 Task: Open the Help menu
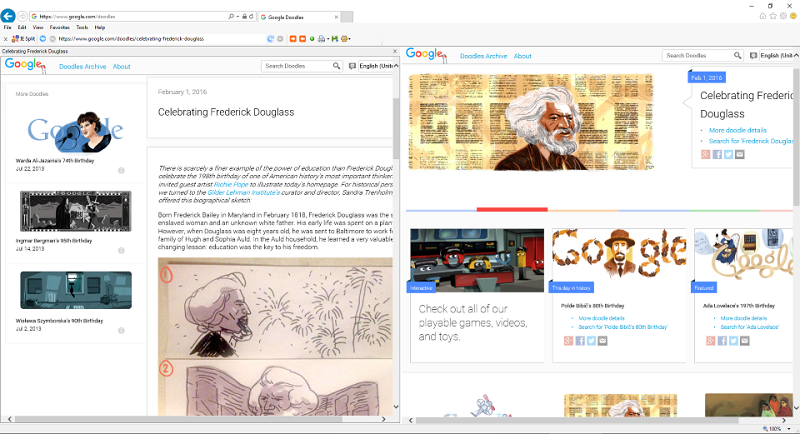pos(99,28)
